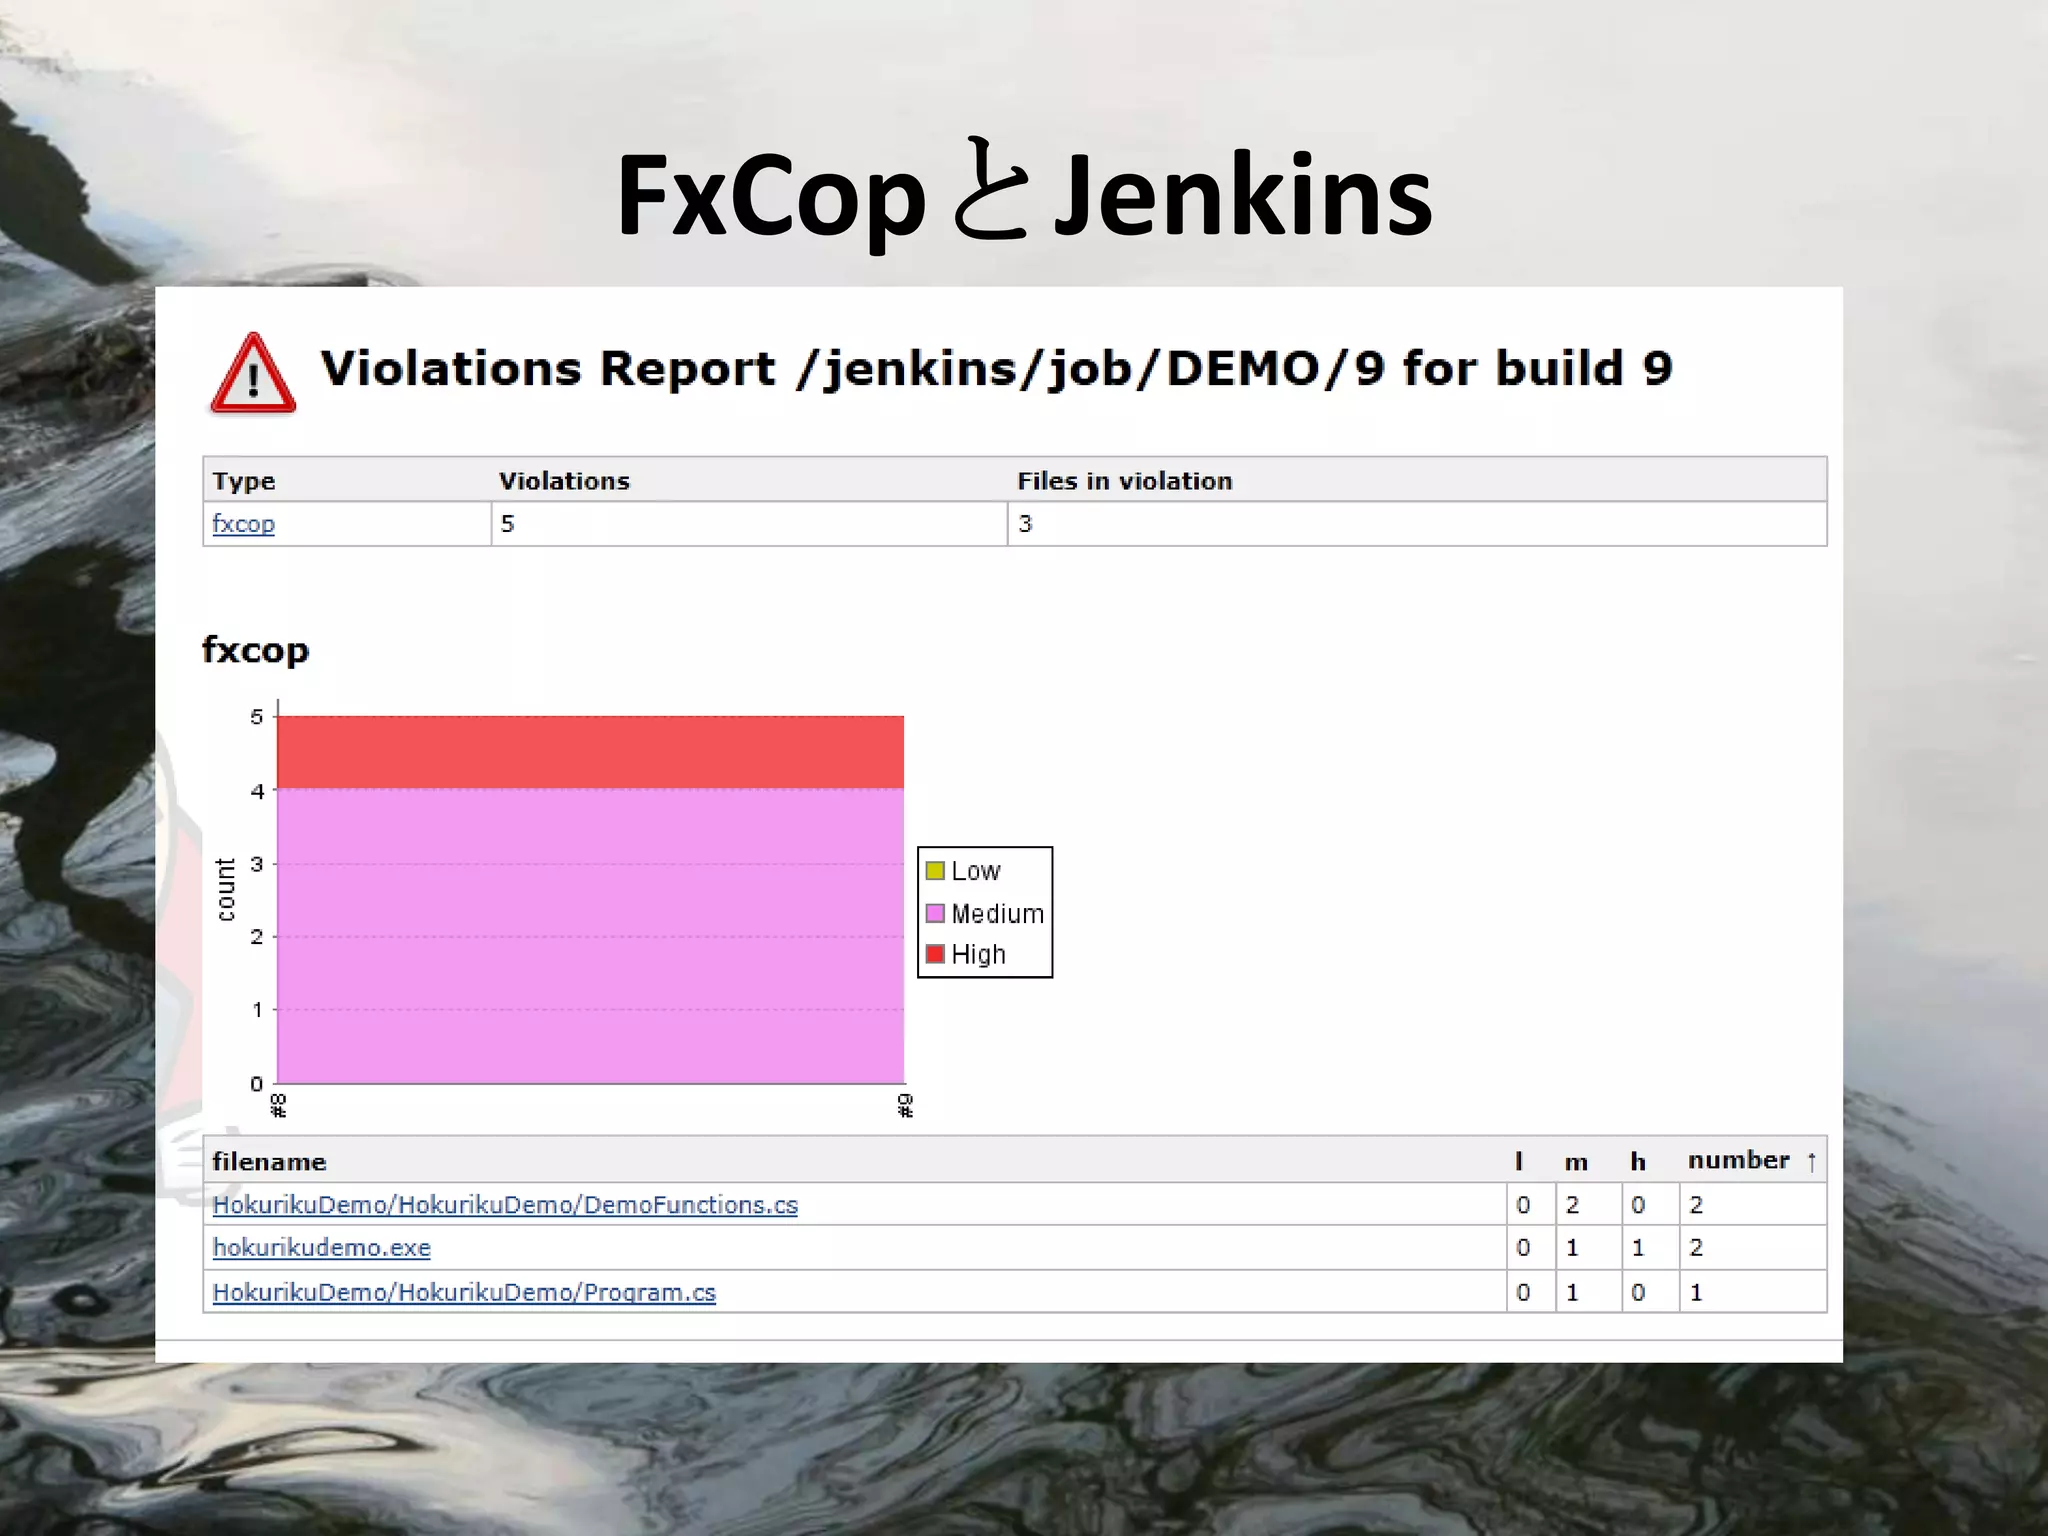This screenshot has height=1536, width=2048.
Task: Click the Violations column header
Action: point(564,481)
